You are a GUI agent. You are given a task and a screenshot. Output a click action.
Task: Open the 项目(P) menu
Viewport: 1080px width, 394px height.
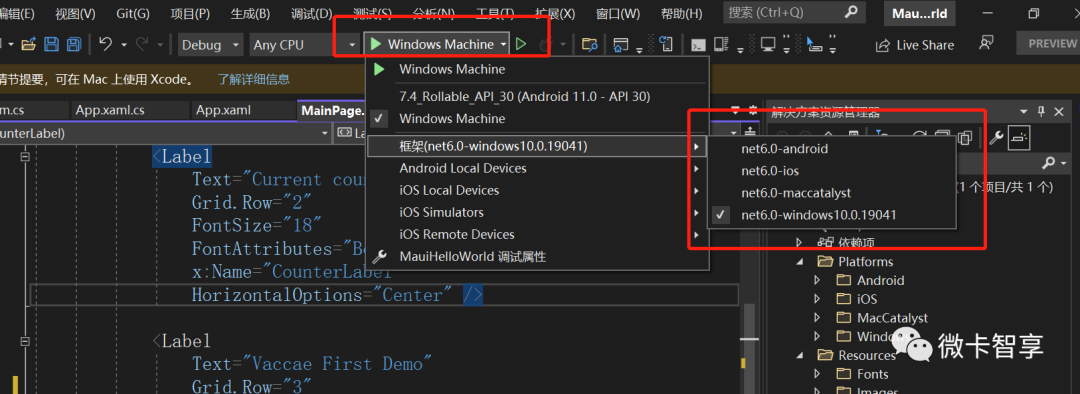[190, 13]
